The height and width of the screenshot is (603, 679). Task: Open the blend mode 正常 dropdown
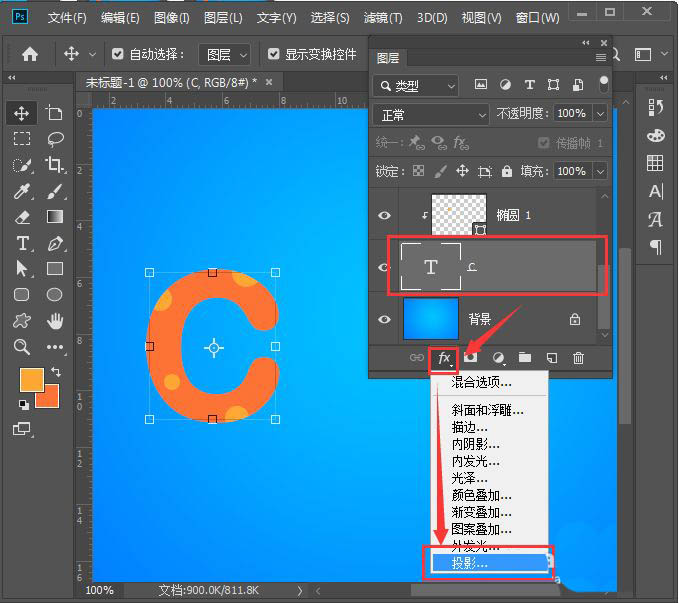(x=430, y=115)
